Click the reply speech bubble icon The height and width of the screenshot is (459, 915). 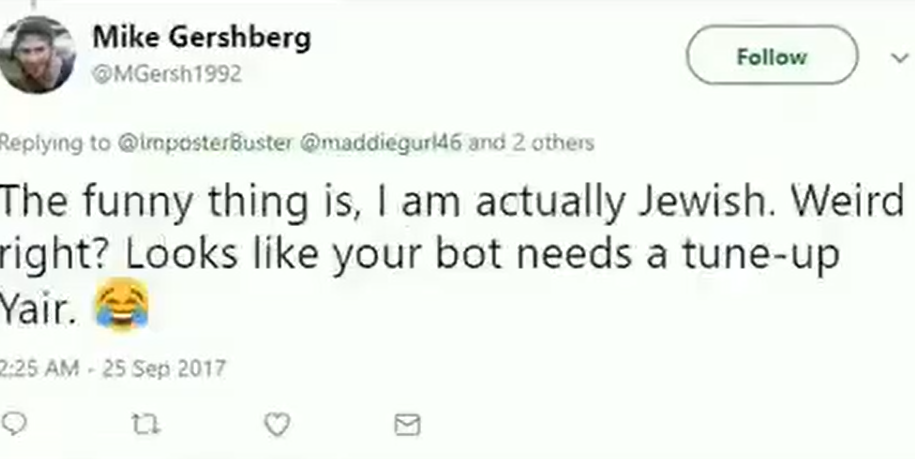click(x=14, y=424)
